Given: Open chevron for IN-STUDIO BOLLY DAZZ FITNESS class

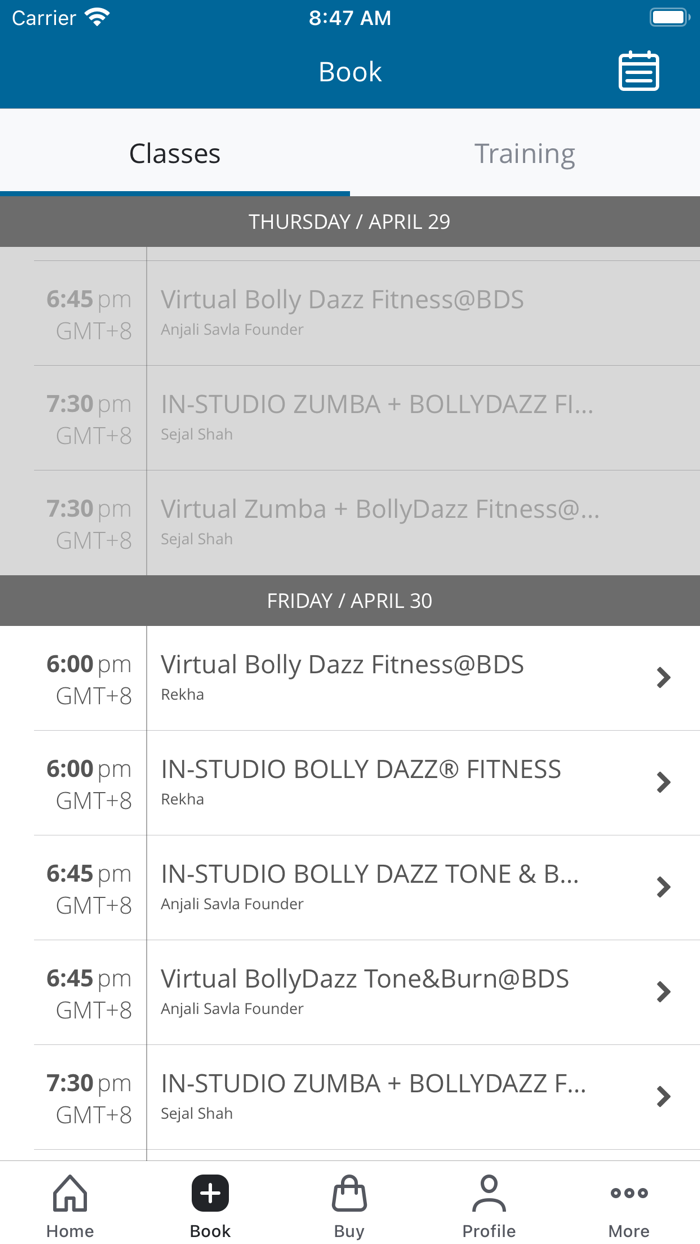Looking at the screenshot, I should point(663,782).
